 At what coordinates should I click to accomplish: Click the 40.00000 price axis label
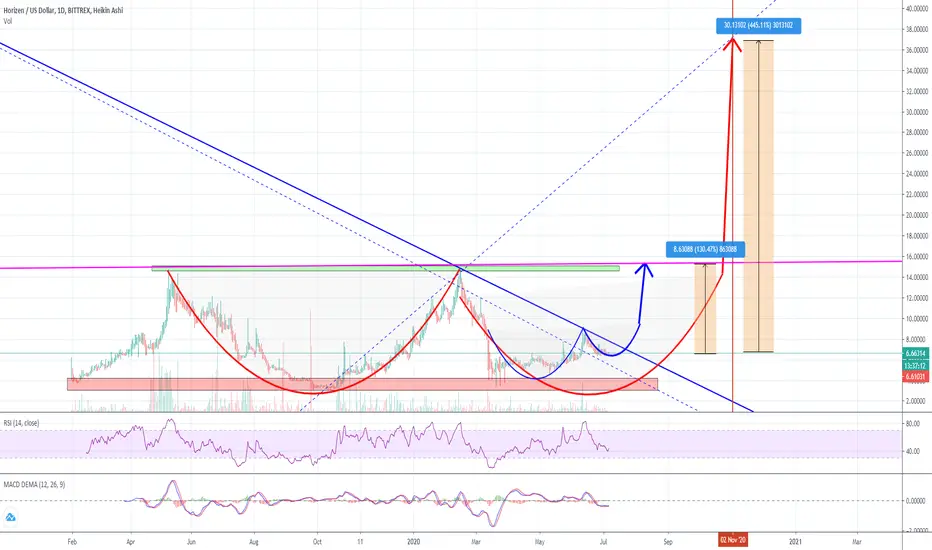click(x=917, y=8)
